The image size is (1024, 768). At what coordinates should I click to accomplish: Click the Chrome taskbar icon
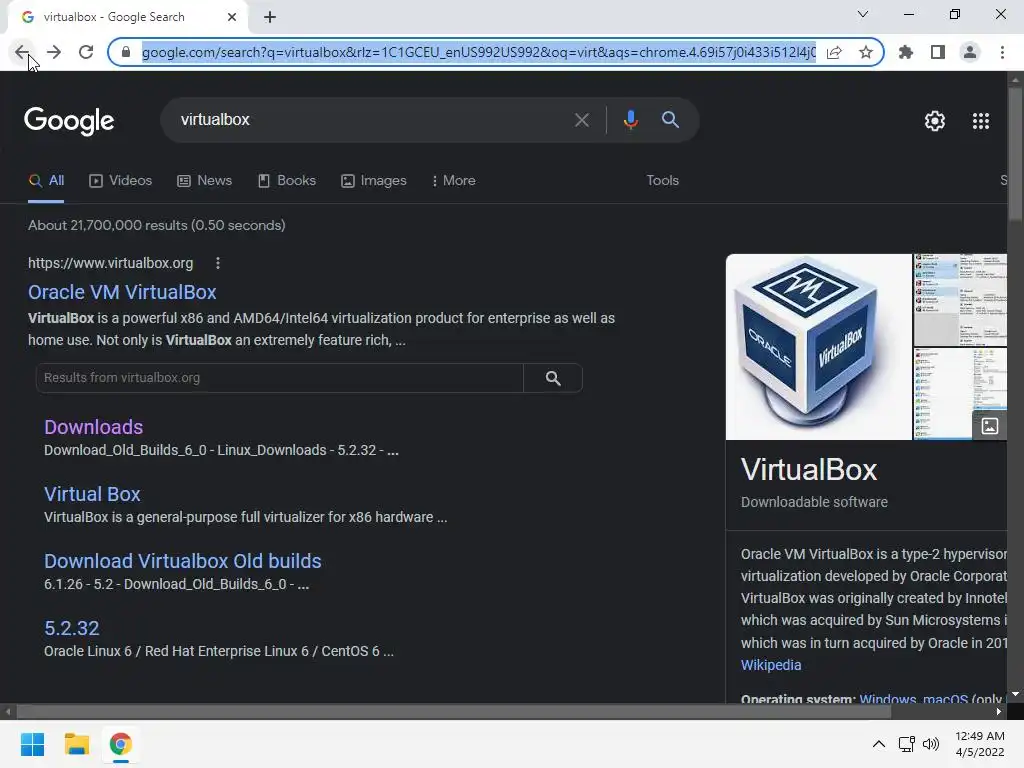click(x=120, y=744)
